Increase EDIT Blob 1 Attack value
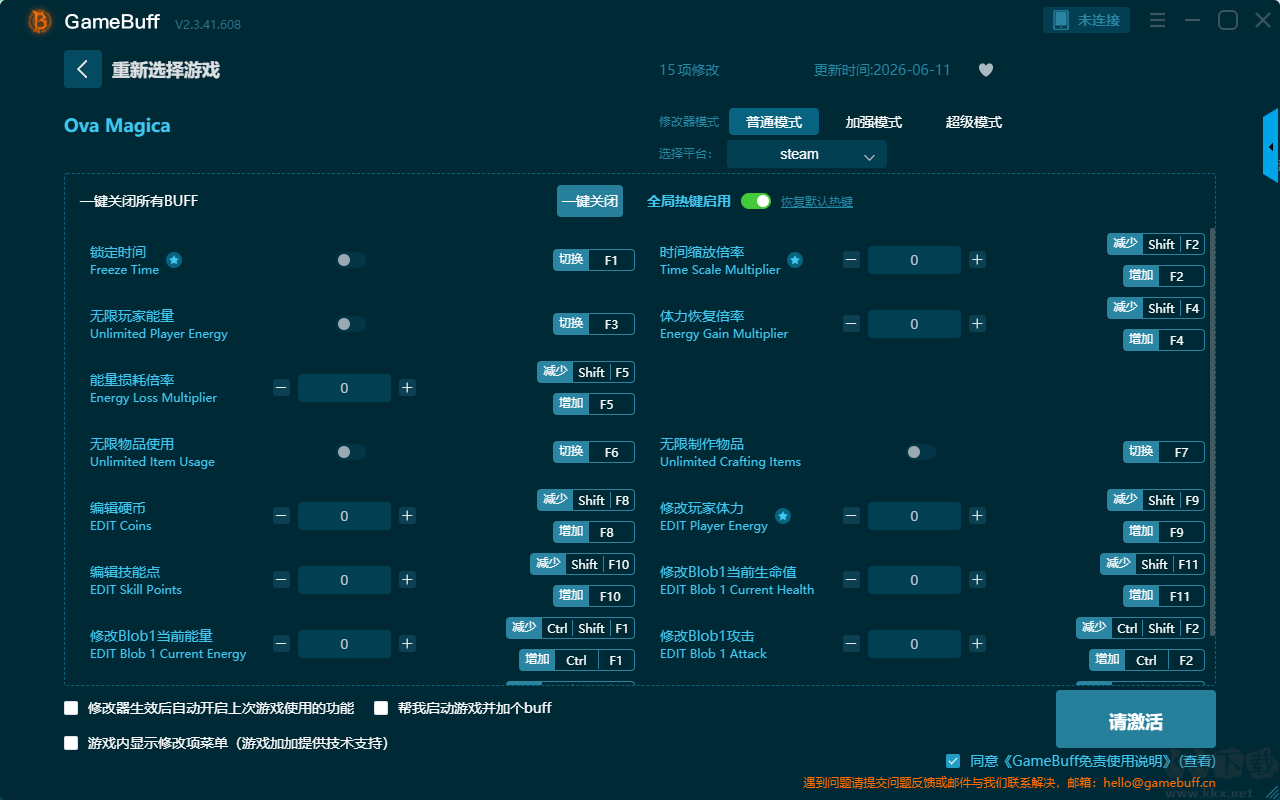 coord(977,644)
